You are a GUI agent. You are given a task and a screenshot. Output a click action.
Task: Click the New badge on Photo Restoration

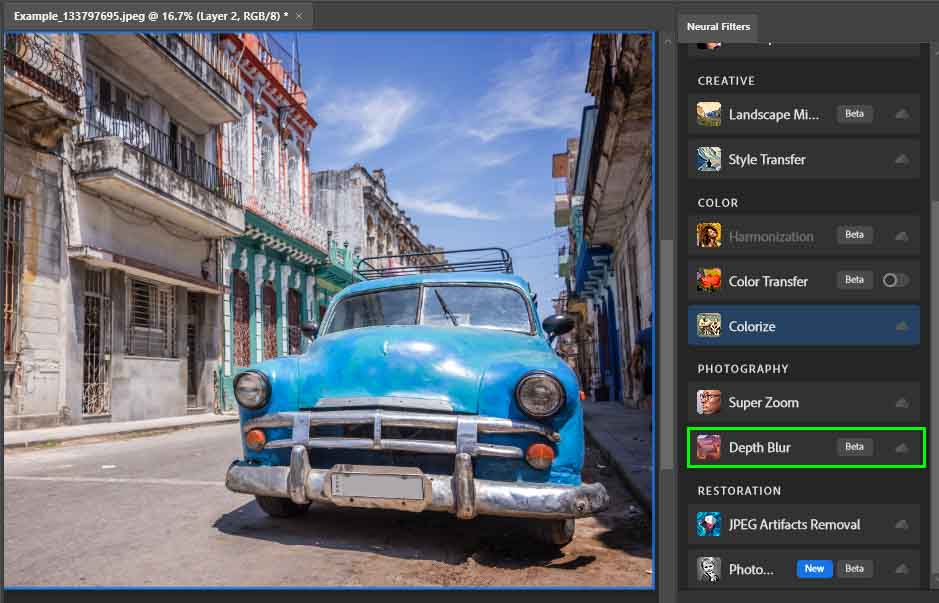pyautogui.click(x=814, y=569)
